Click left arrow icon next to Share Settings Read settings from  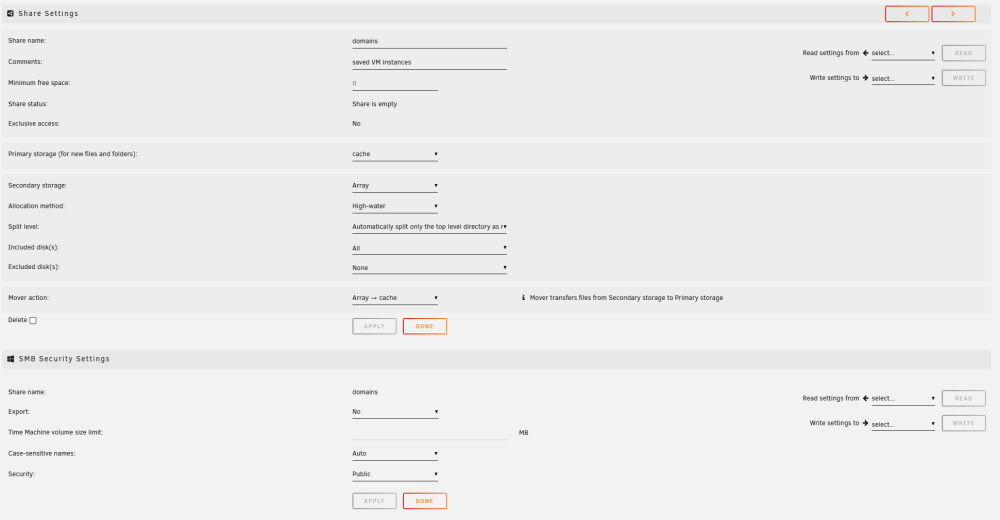pyautogui.click(x=865, y=53)
